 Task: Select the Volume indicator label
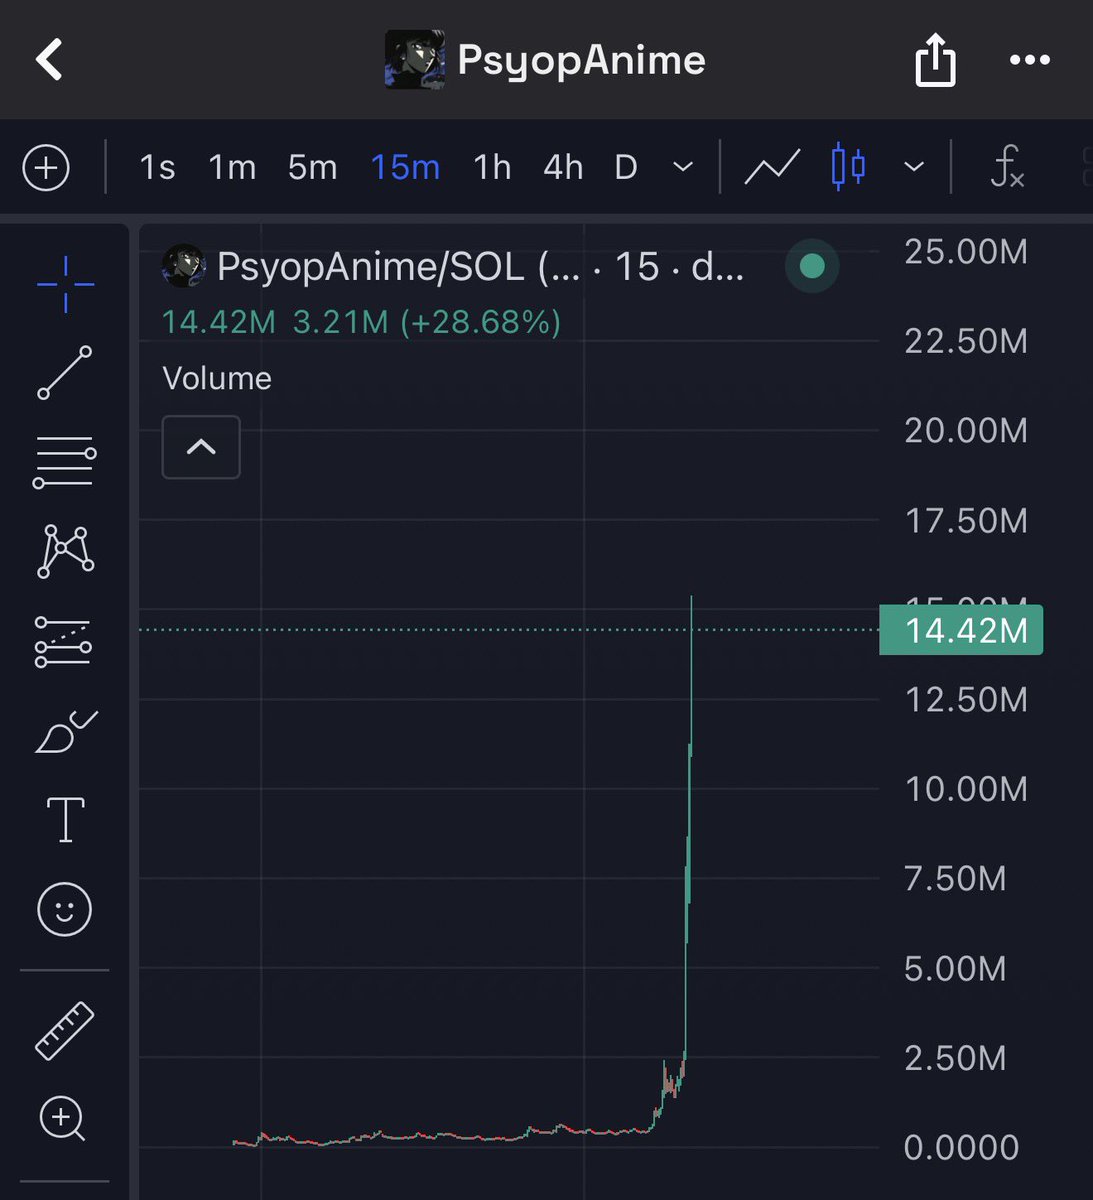217,378
